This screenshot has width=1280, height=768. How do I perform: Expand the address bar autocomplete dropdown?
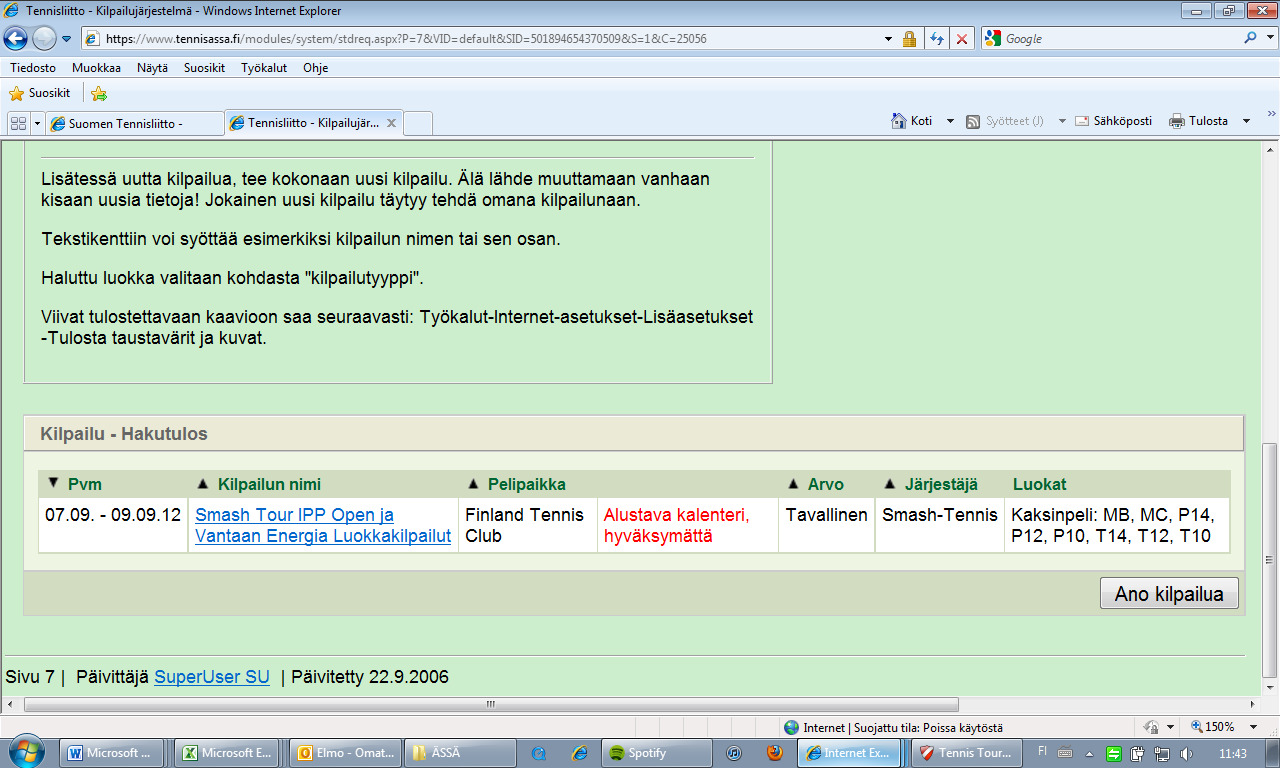(x=889, y=39)
